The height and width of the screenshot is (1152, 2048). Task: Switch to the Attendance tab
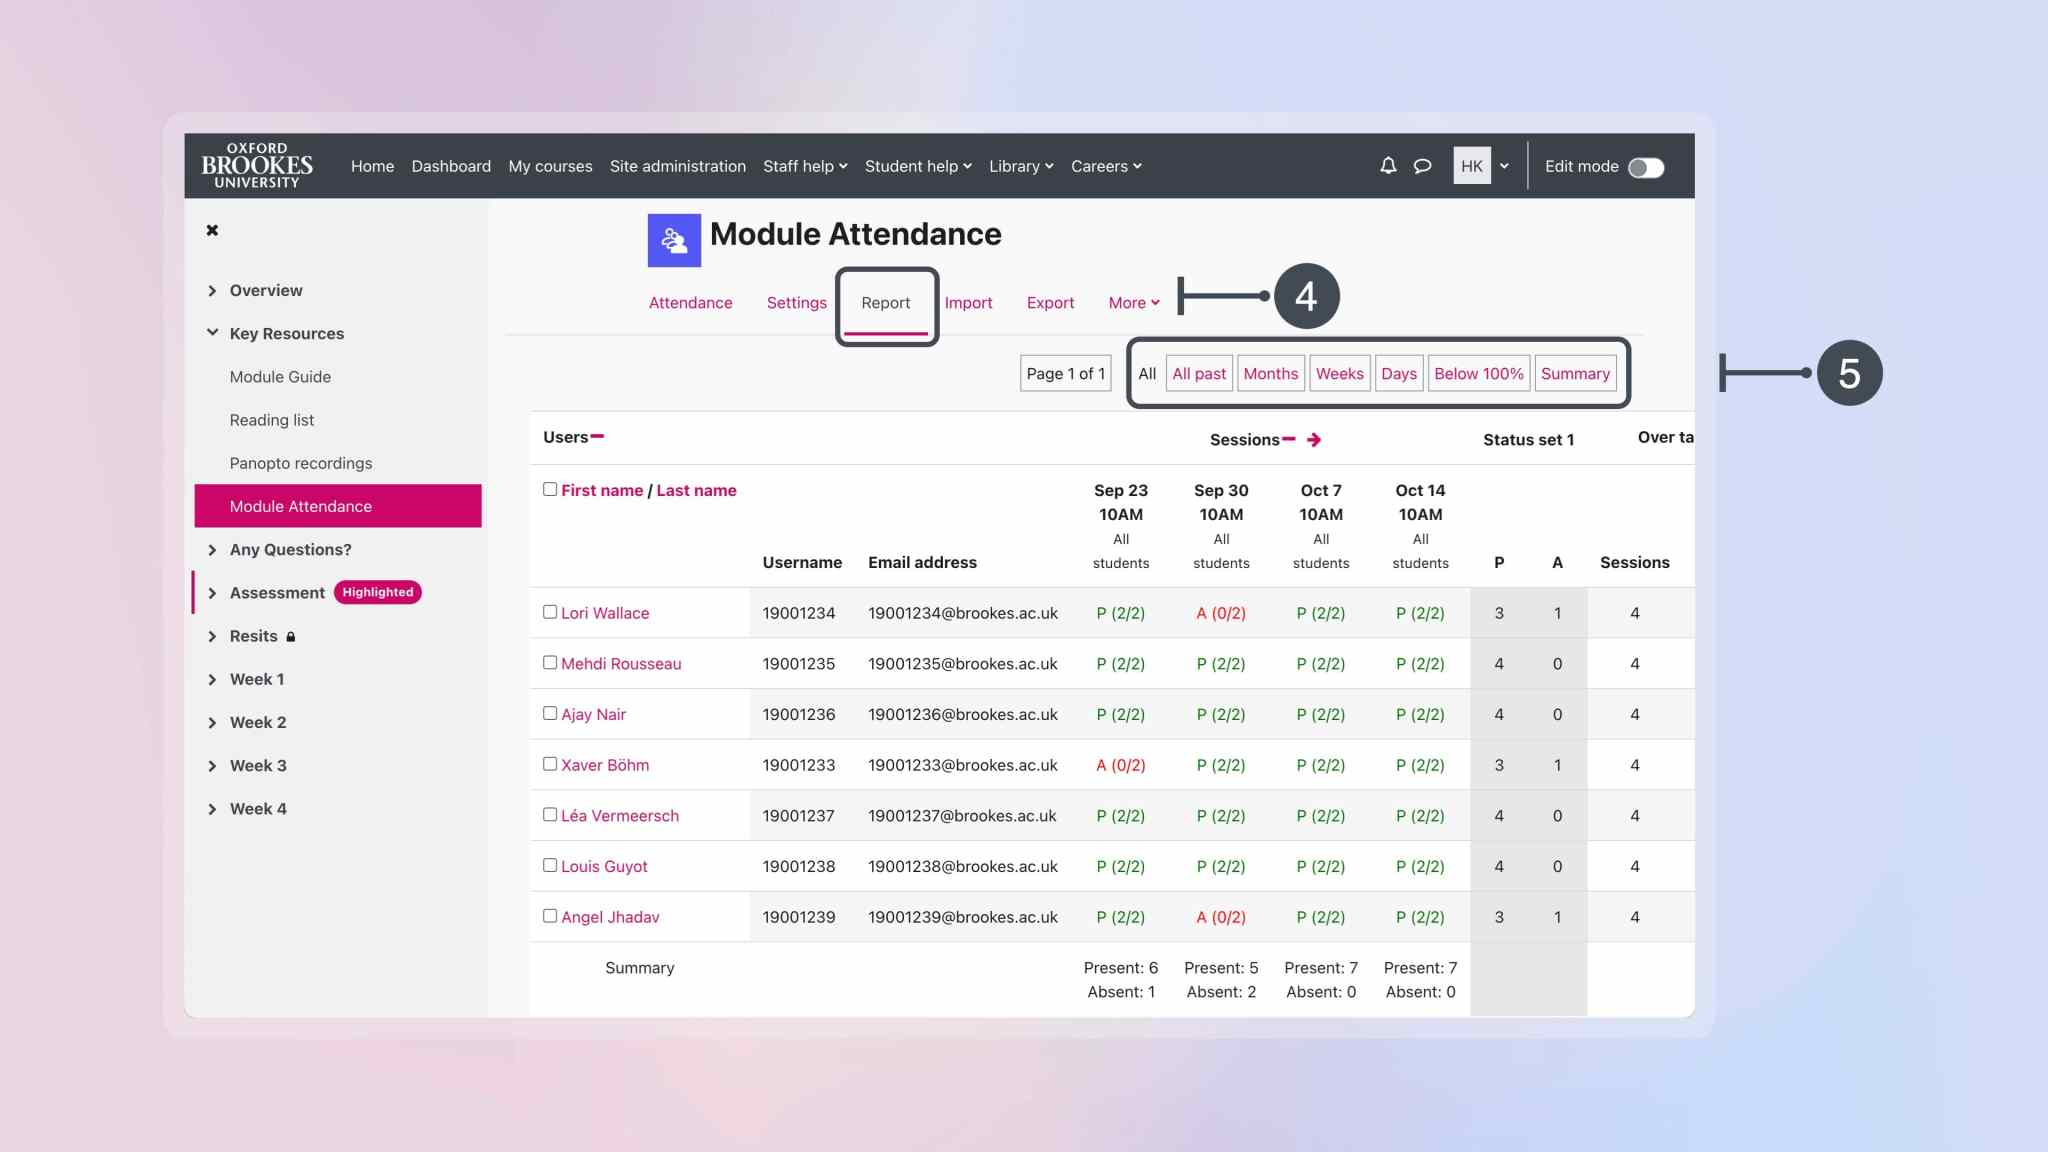coord(690,302)
